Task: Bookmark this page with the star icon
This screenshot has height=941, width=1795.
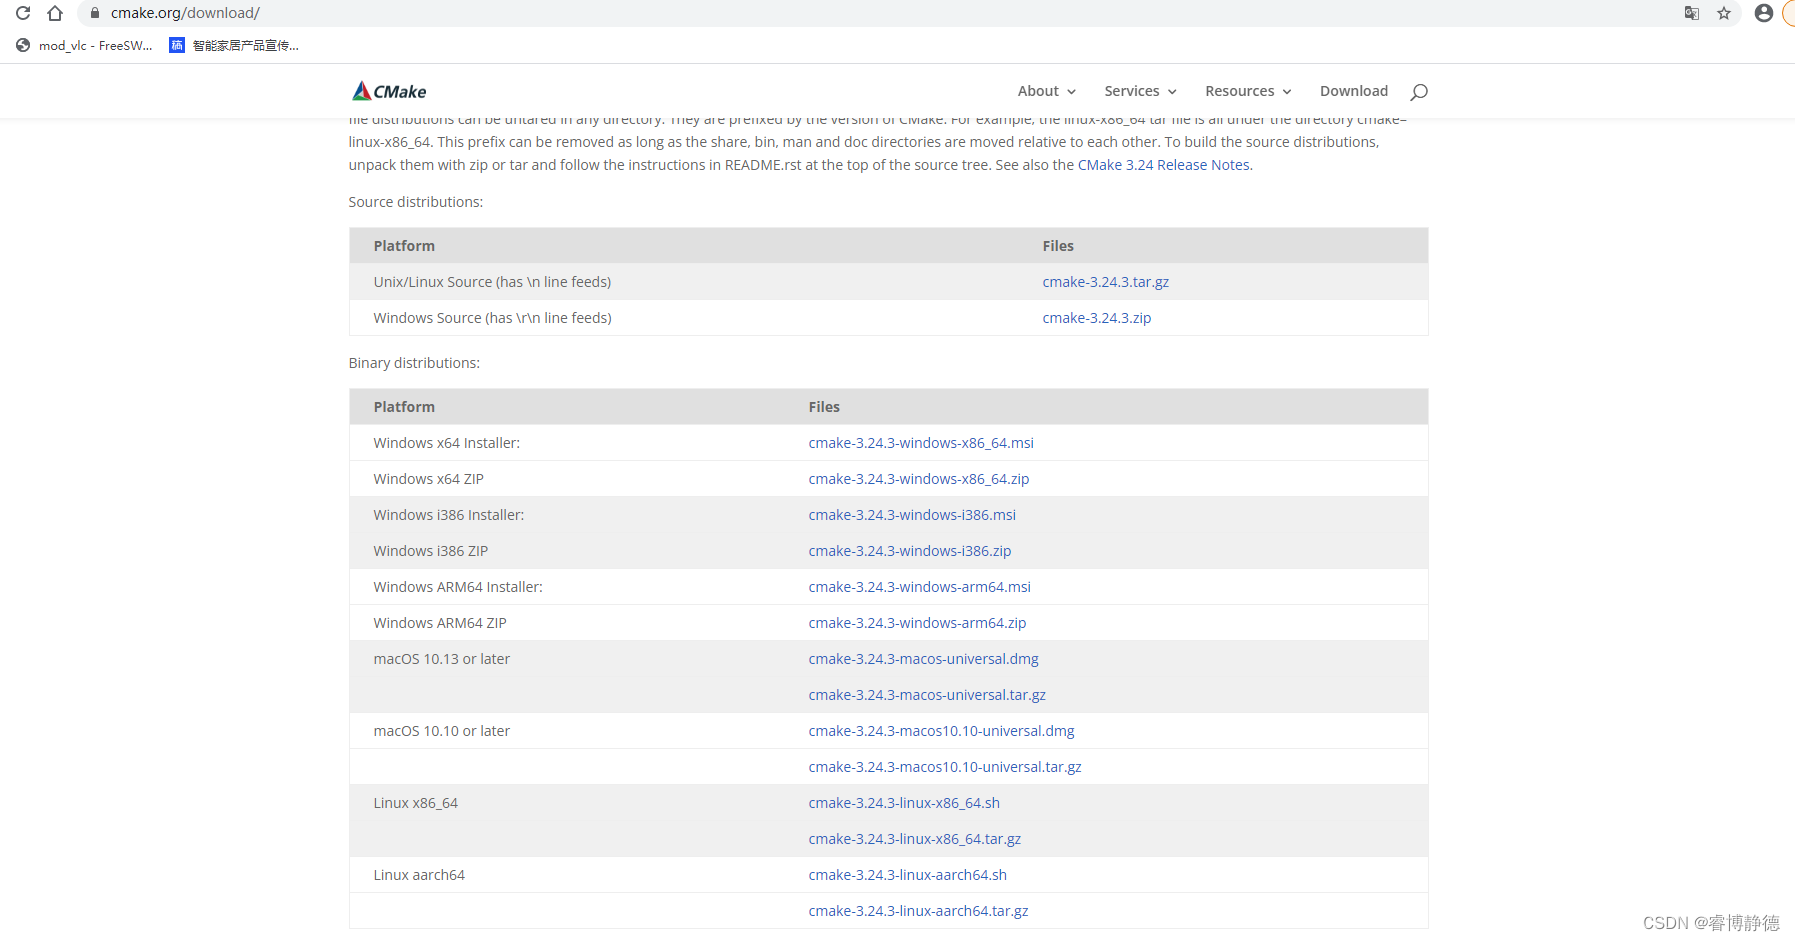Action: point(1724,13)
